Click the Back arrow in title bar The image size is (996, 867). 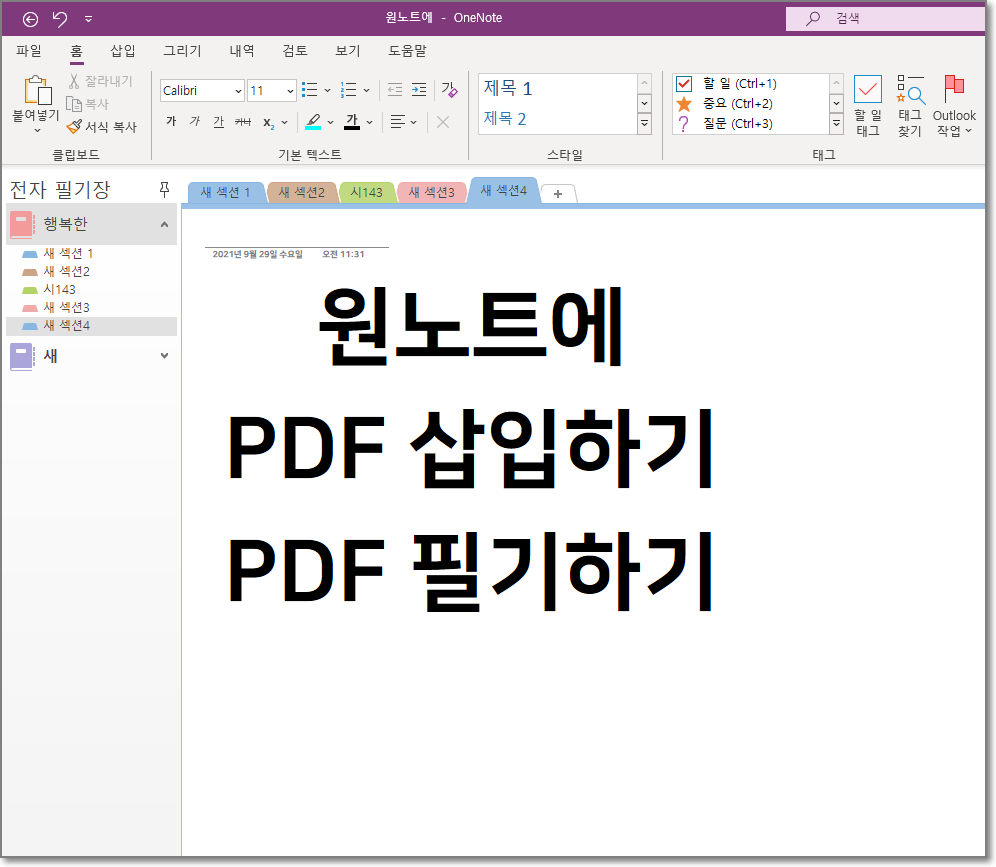pos(30,19)
